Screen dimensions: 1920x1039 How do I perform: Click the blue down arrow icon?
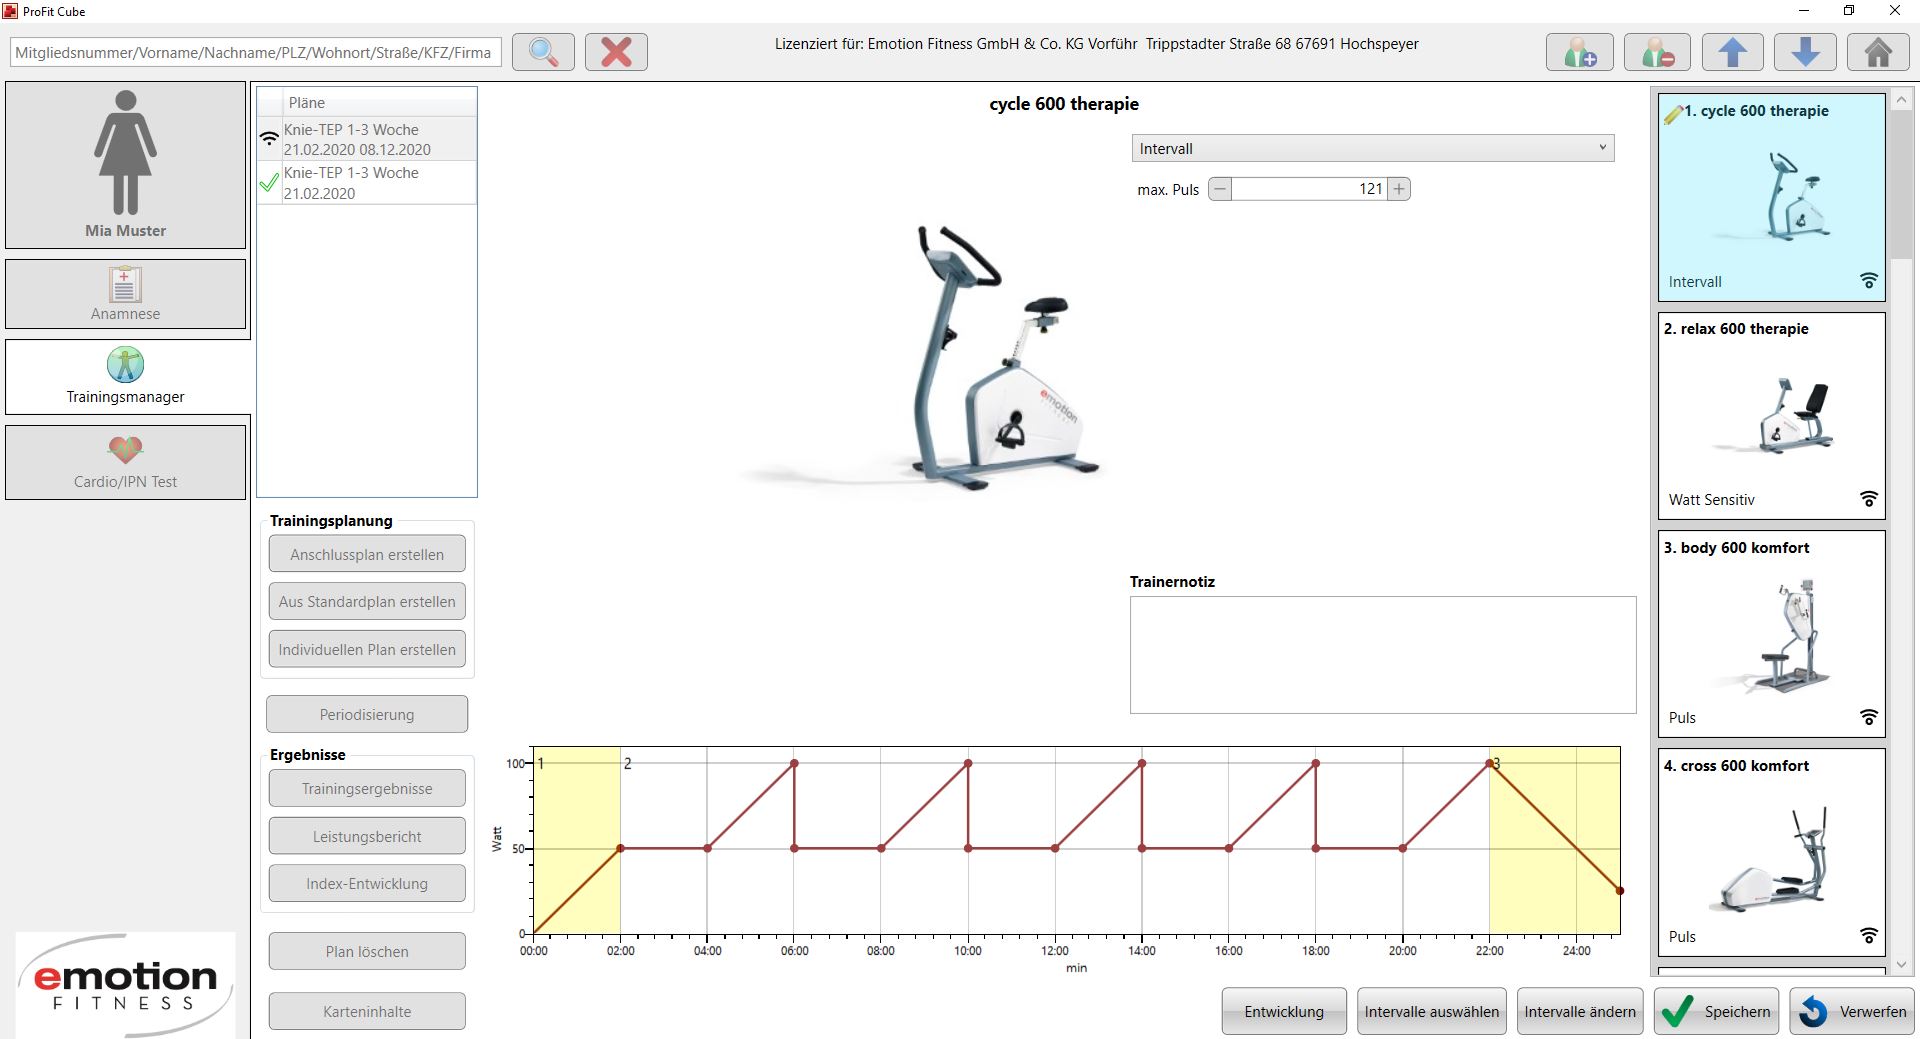click(x=1805, y=52)
